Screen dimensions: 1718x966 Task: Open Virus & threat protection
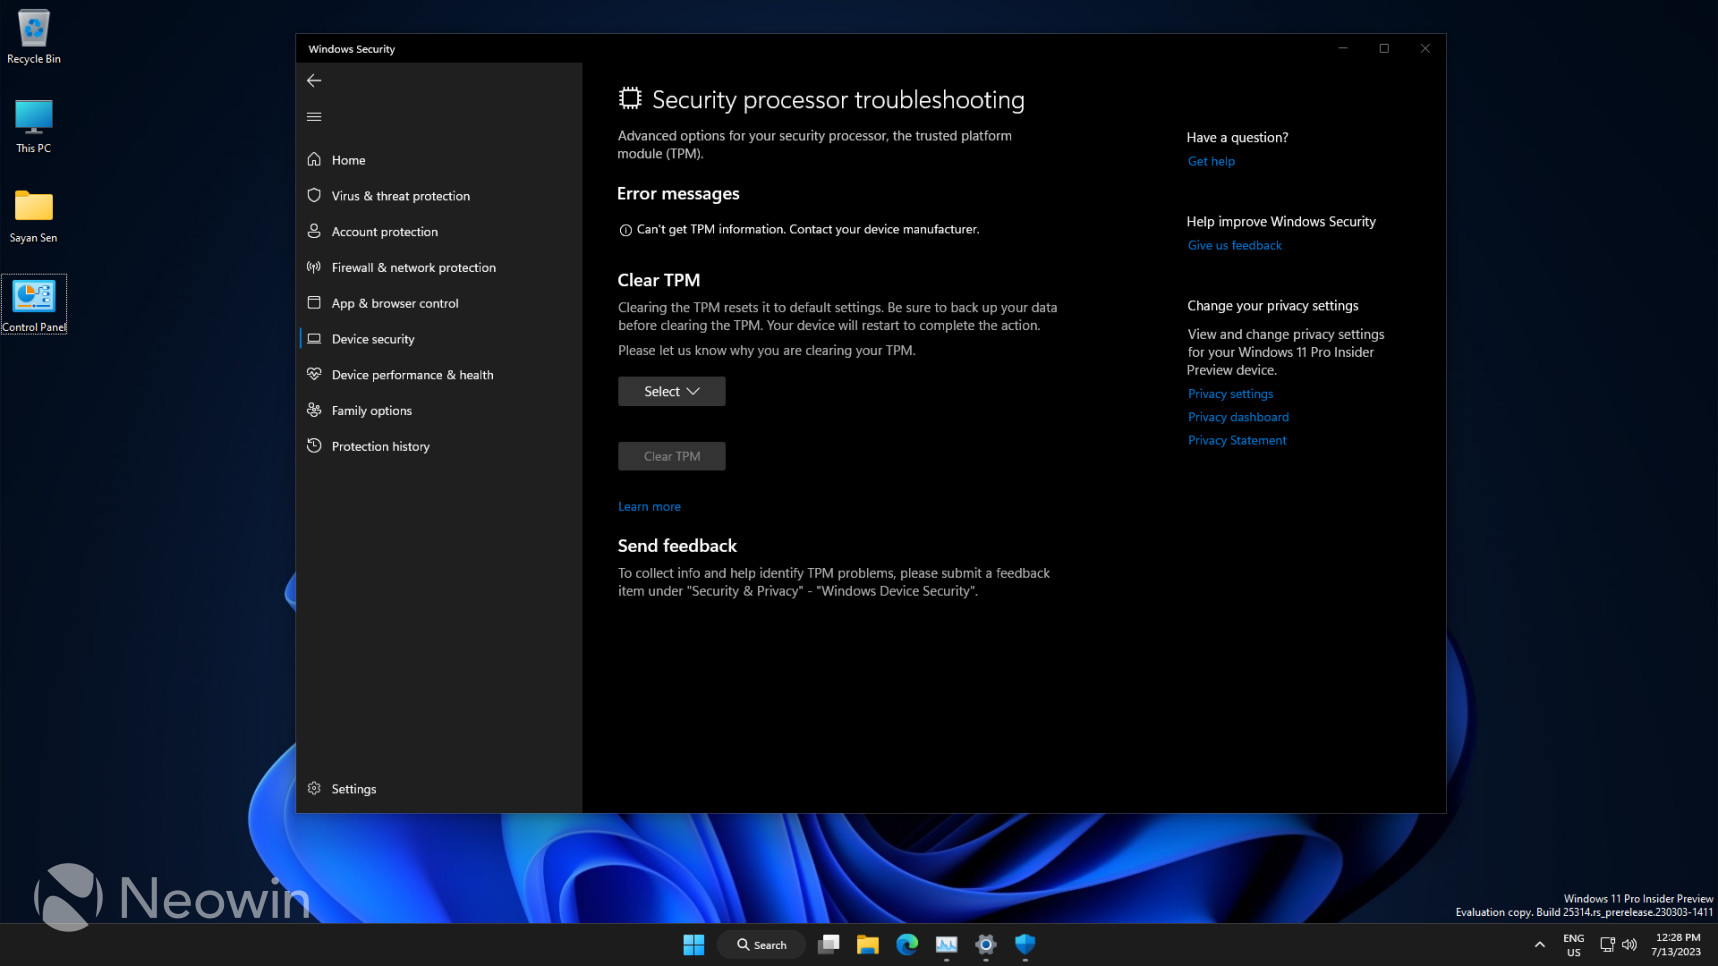(400, 196)
